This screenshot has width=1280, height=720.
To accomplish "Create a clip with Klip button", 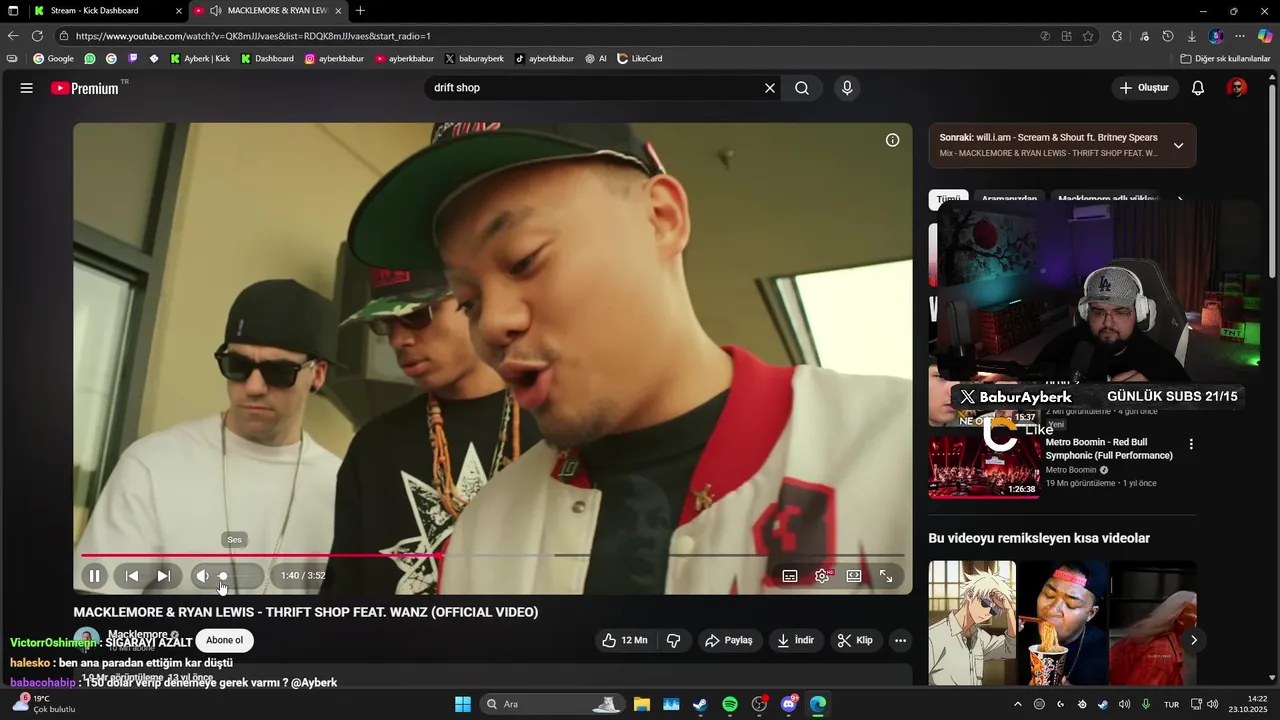I will [856, 640].
